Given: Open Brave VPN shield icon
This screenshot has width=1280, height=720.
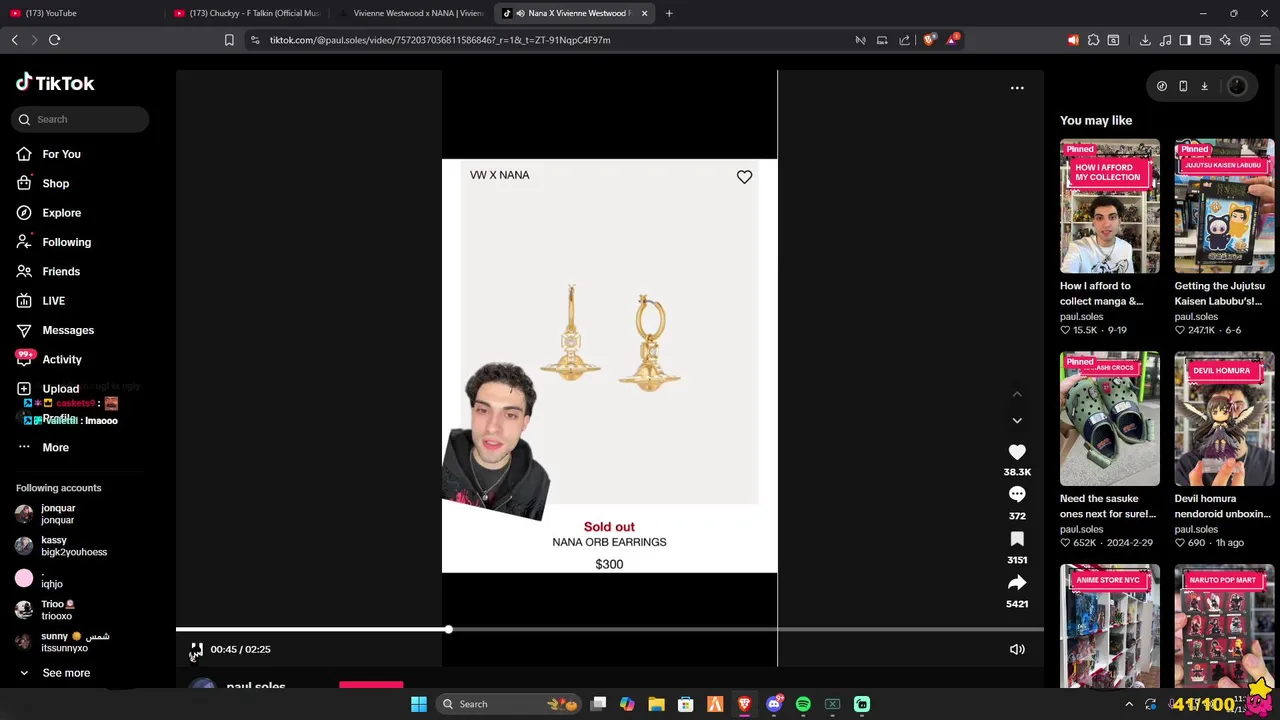Looking at the screenshot, I should pos(1245,40).
